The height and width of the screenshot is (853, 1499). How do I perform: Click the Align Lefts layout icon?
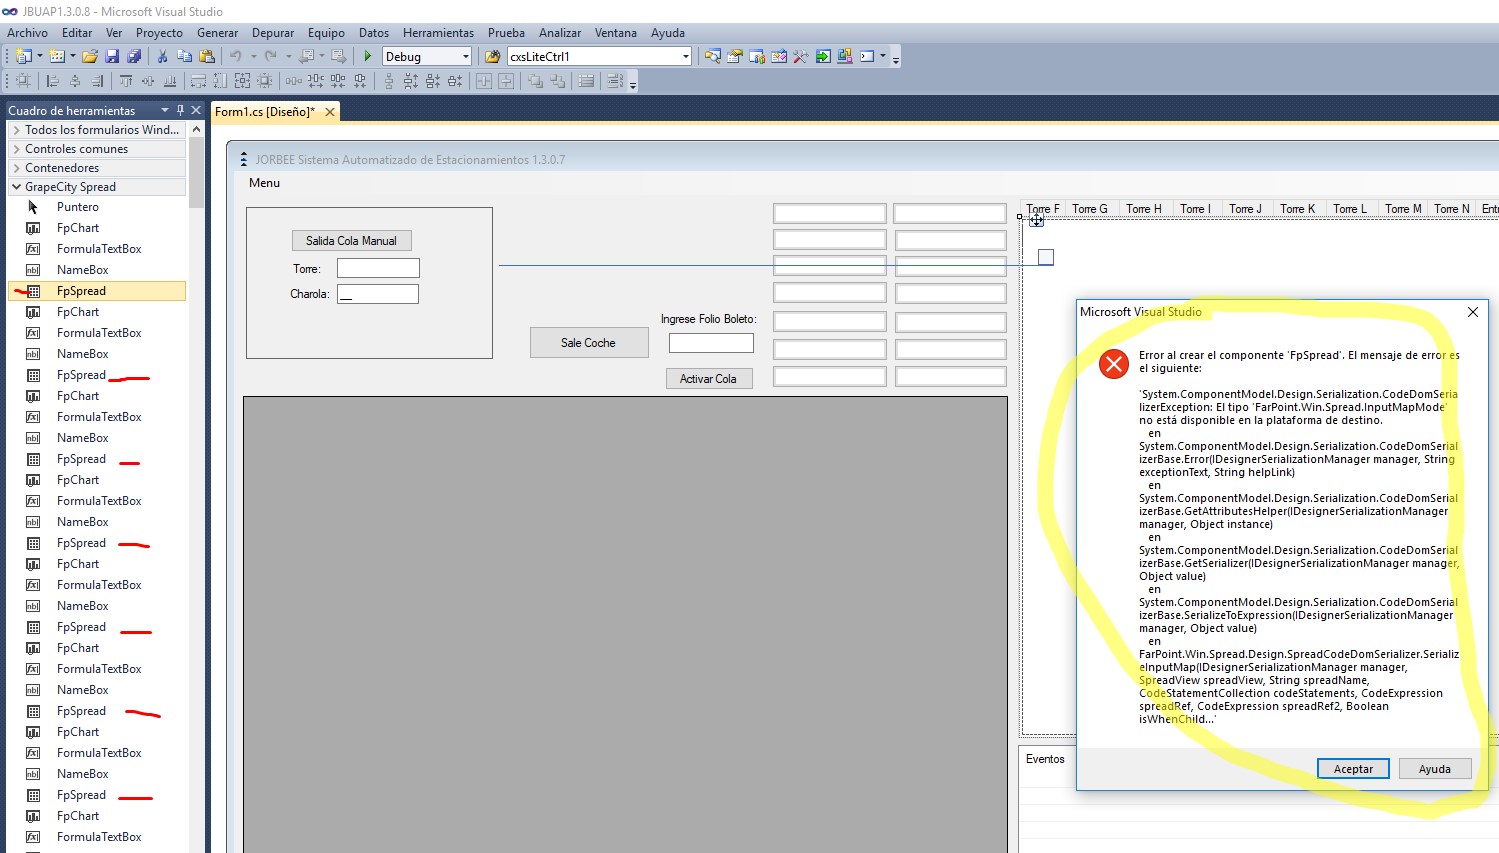(53, 81)
